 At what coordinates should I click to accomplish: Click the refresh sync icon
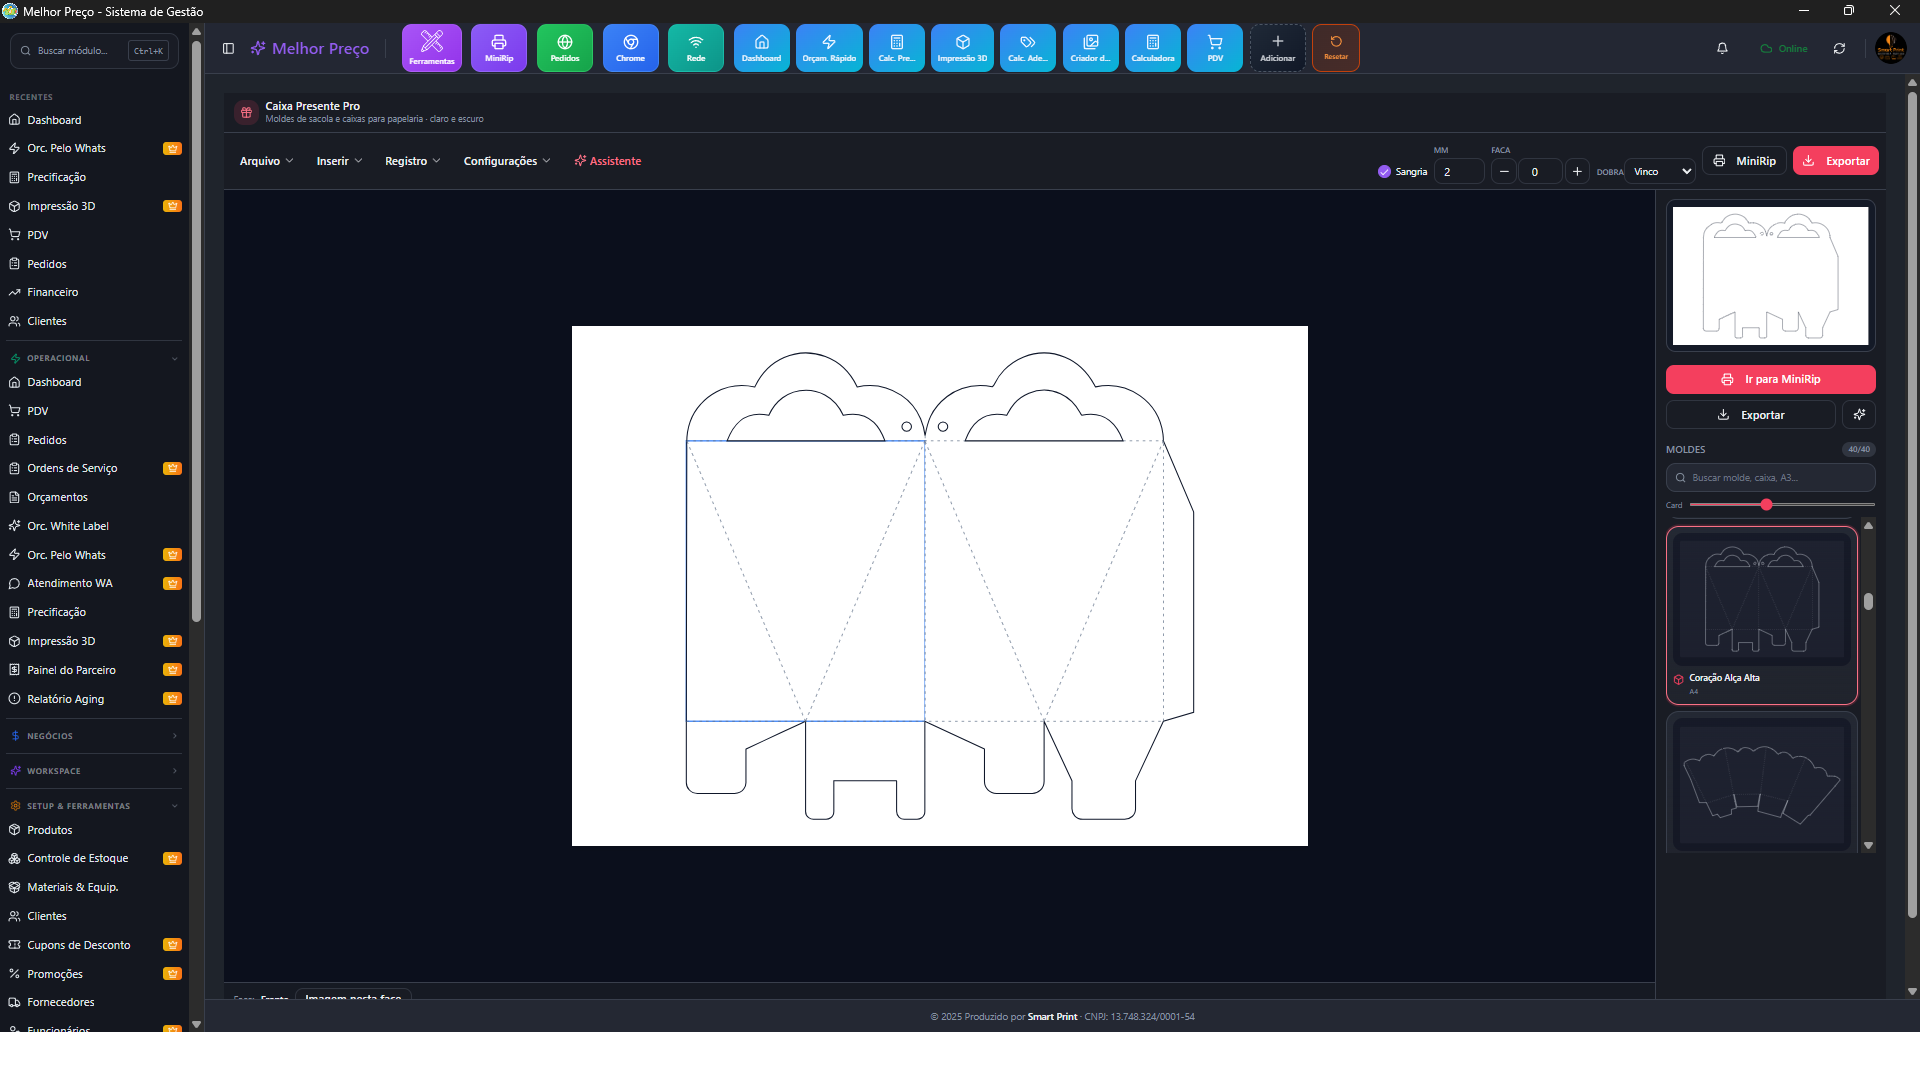tap(1839, 48)
